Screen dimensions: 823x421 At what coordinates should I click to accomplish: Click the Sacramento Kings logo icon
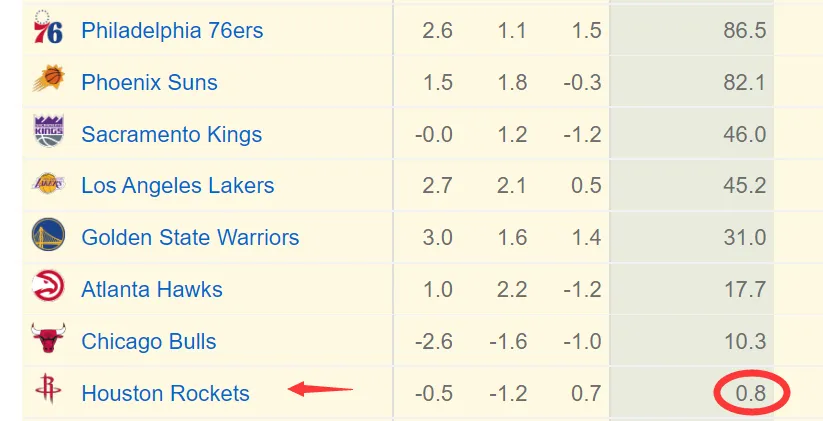(x=48, y=131)
